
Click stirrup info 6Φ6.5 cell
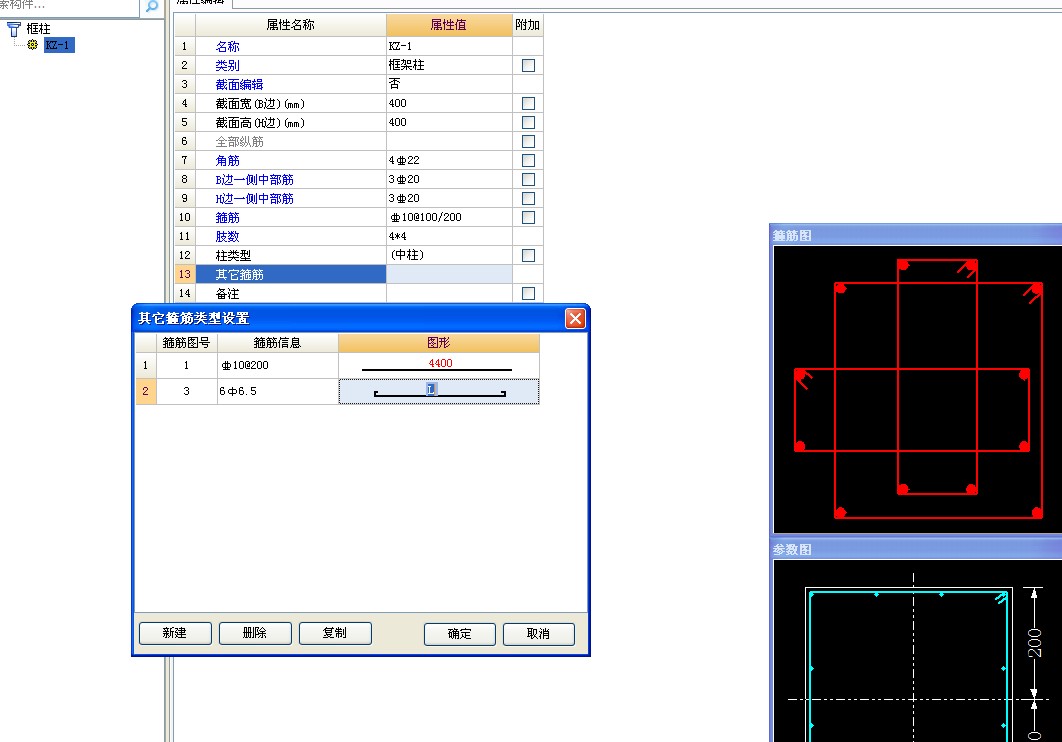[278, 391]
